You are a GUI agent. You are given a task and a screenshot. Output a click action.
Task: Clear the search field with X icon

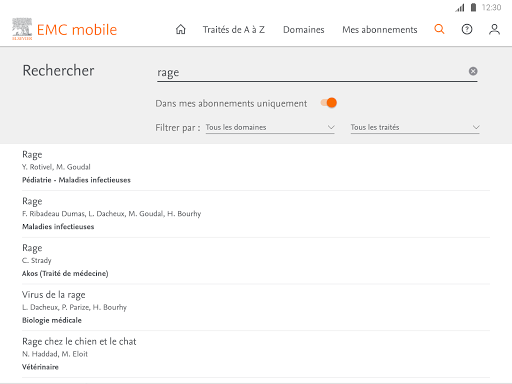[473, 71]
